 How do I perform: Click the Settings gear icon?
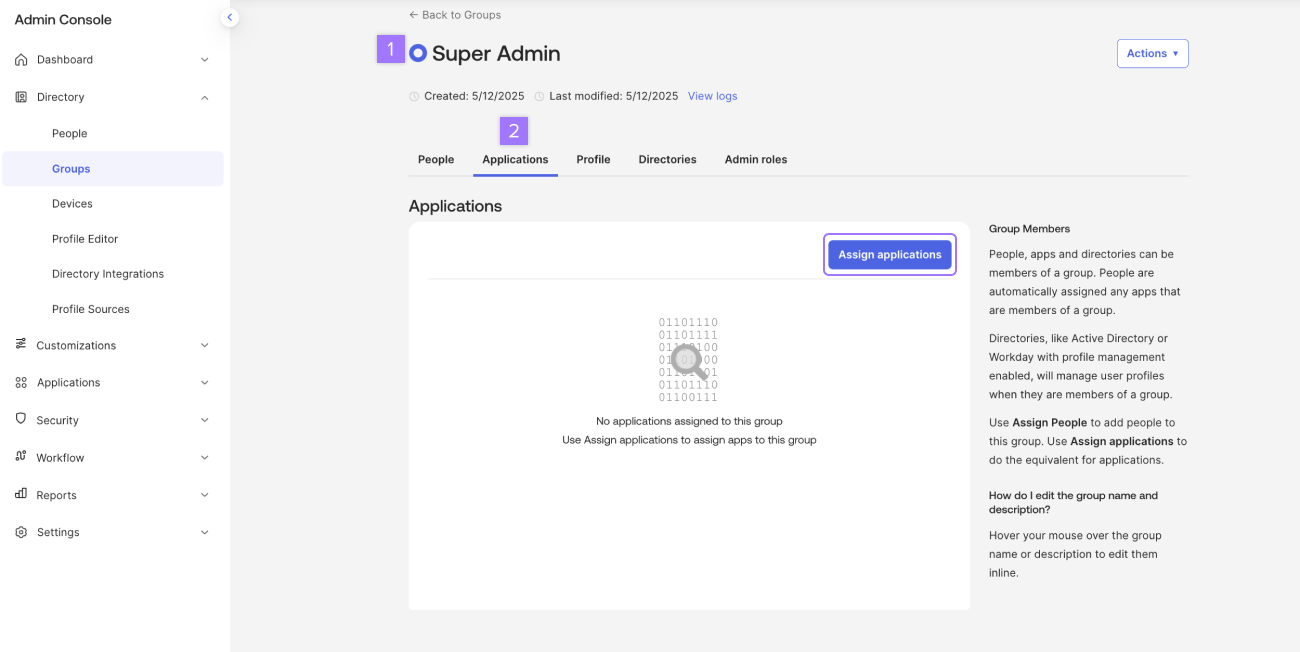[21, 533]
